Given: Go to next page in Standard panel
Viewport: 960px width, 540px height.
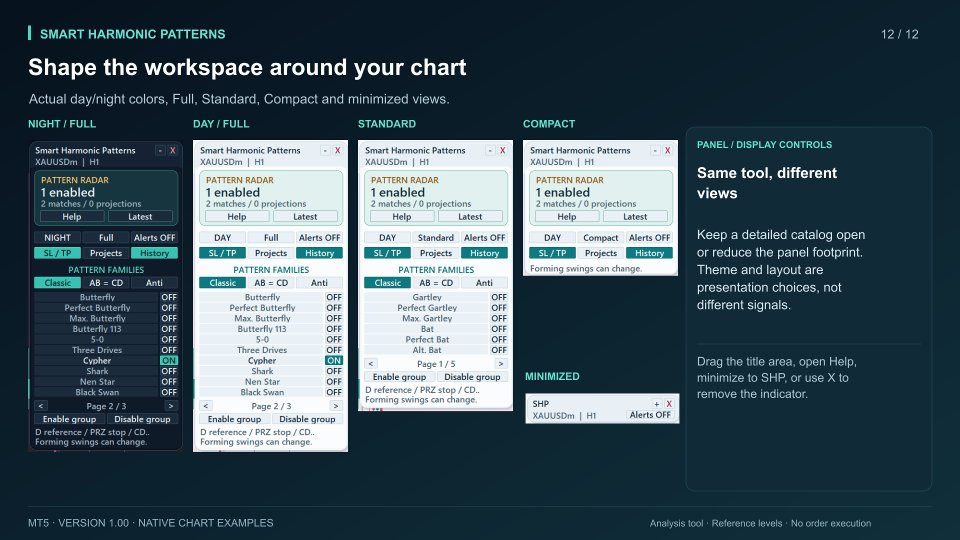Looking at the screenshot, I should point(501,364).
